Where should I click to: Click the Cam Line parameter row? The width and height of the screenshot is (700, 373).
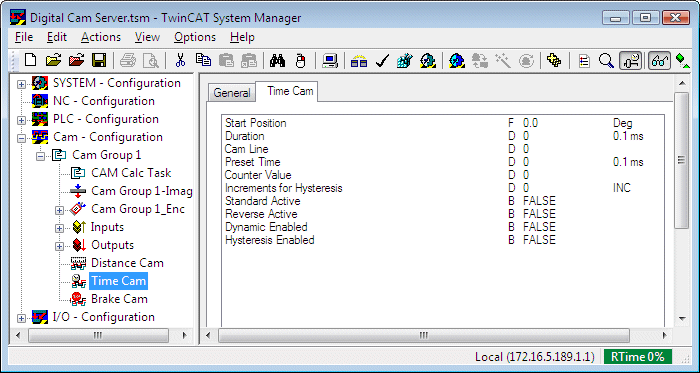tap(442, 149)
